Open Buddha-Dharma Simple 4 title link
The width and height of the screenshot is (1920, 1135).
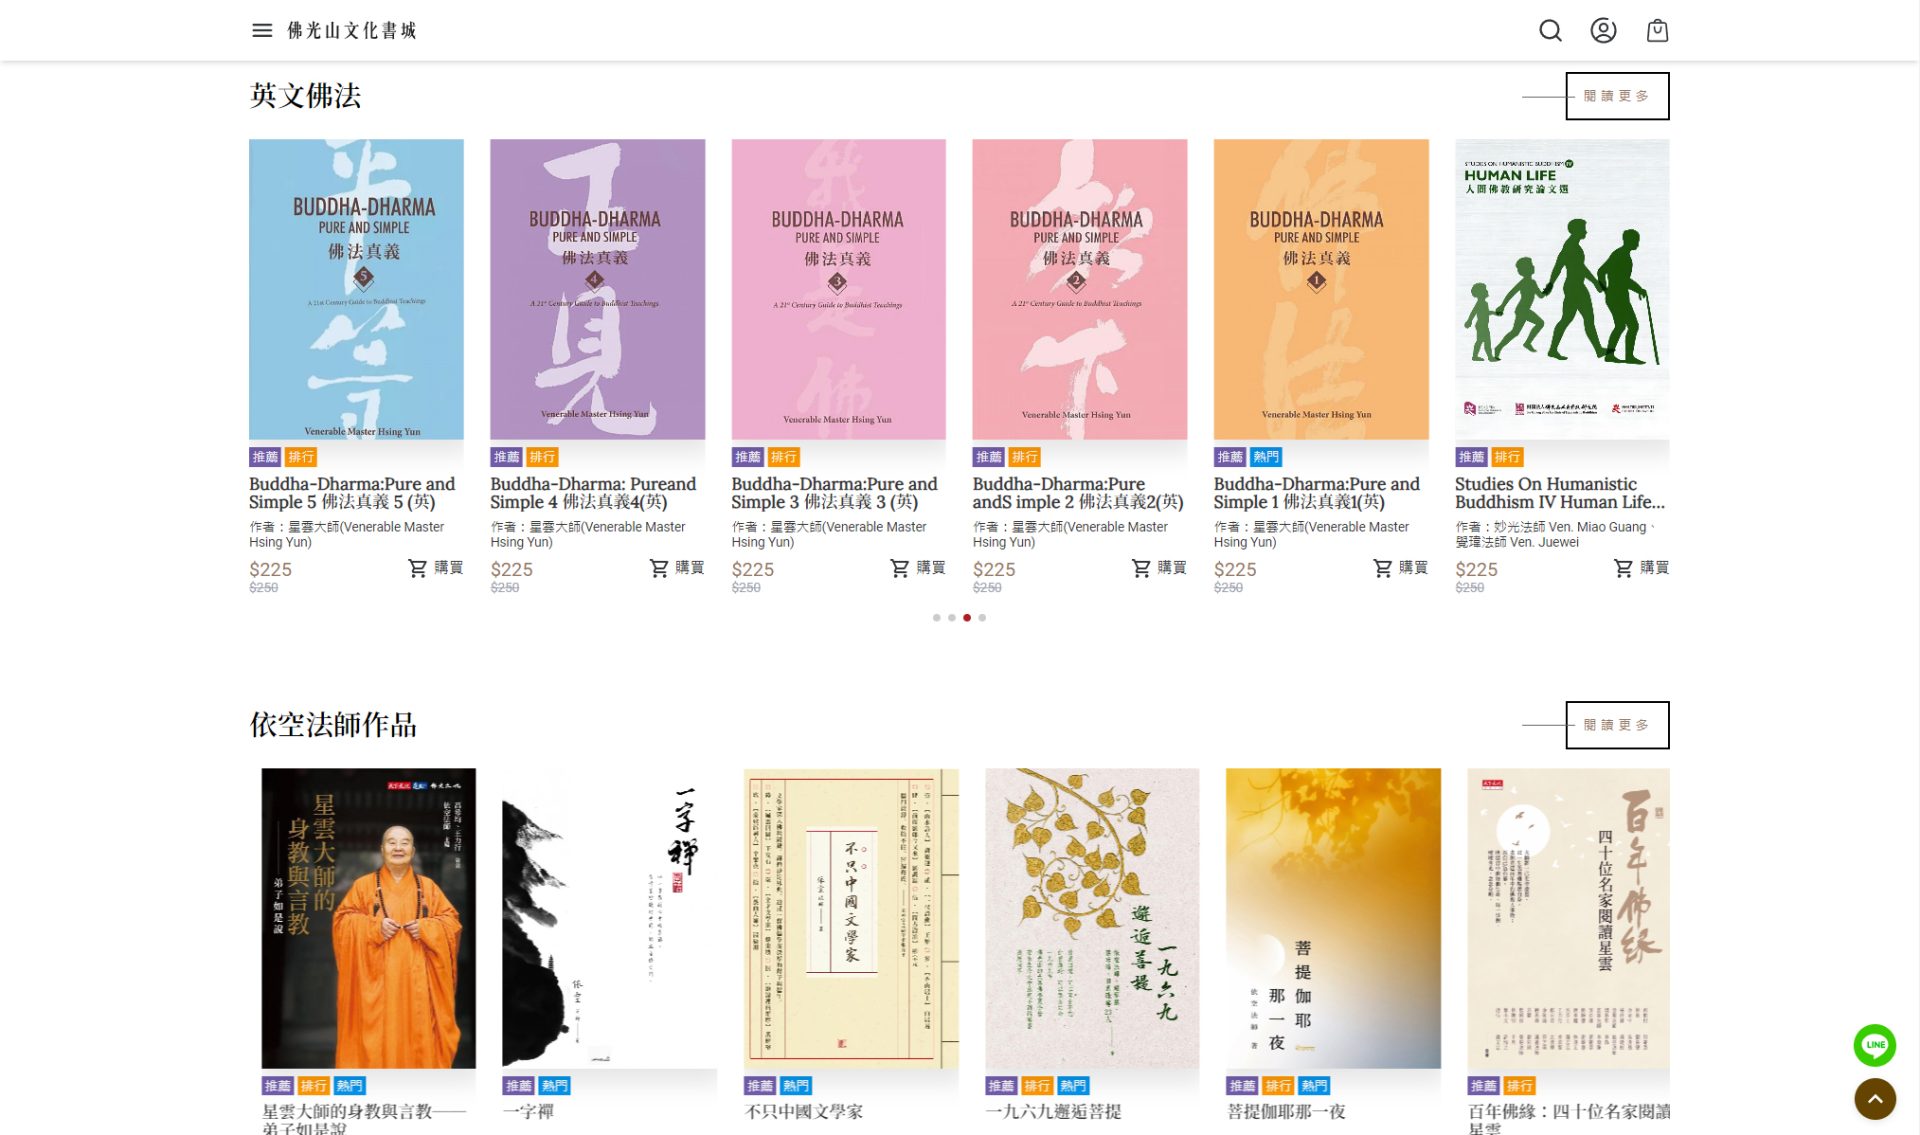(x=593, y=493)
